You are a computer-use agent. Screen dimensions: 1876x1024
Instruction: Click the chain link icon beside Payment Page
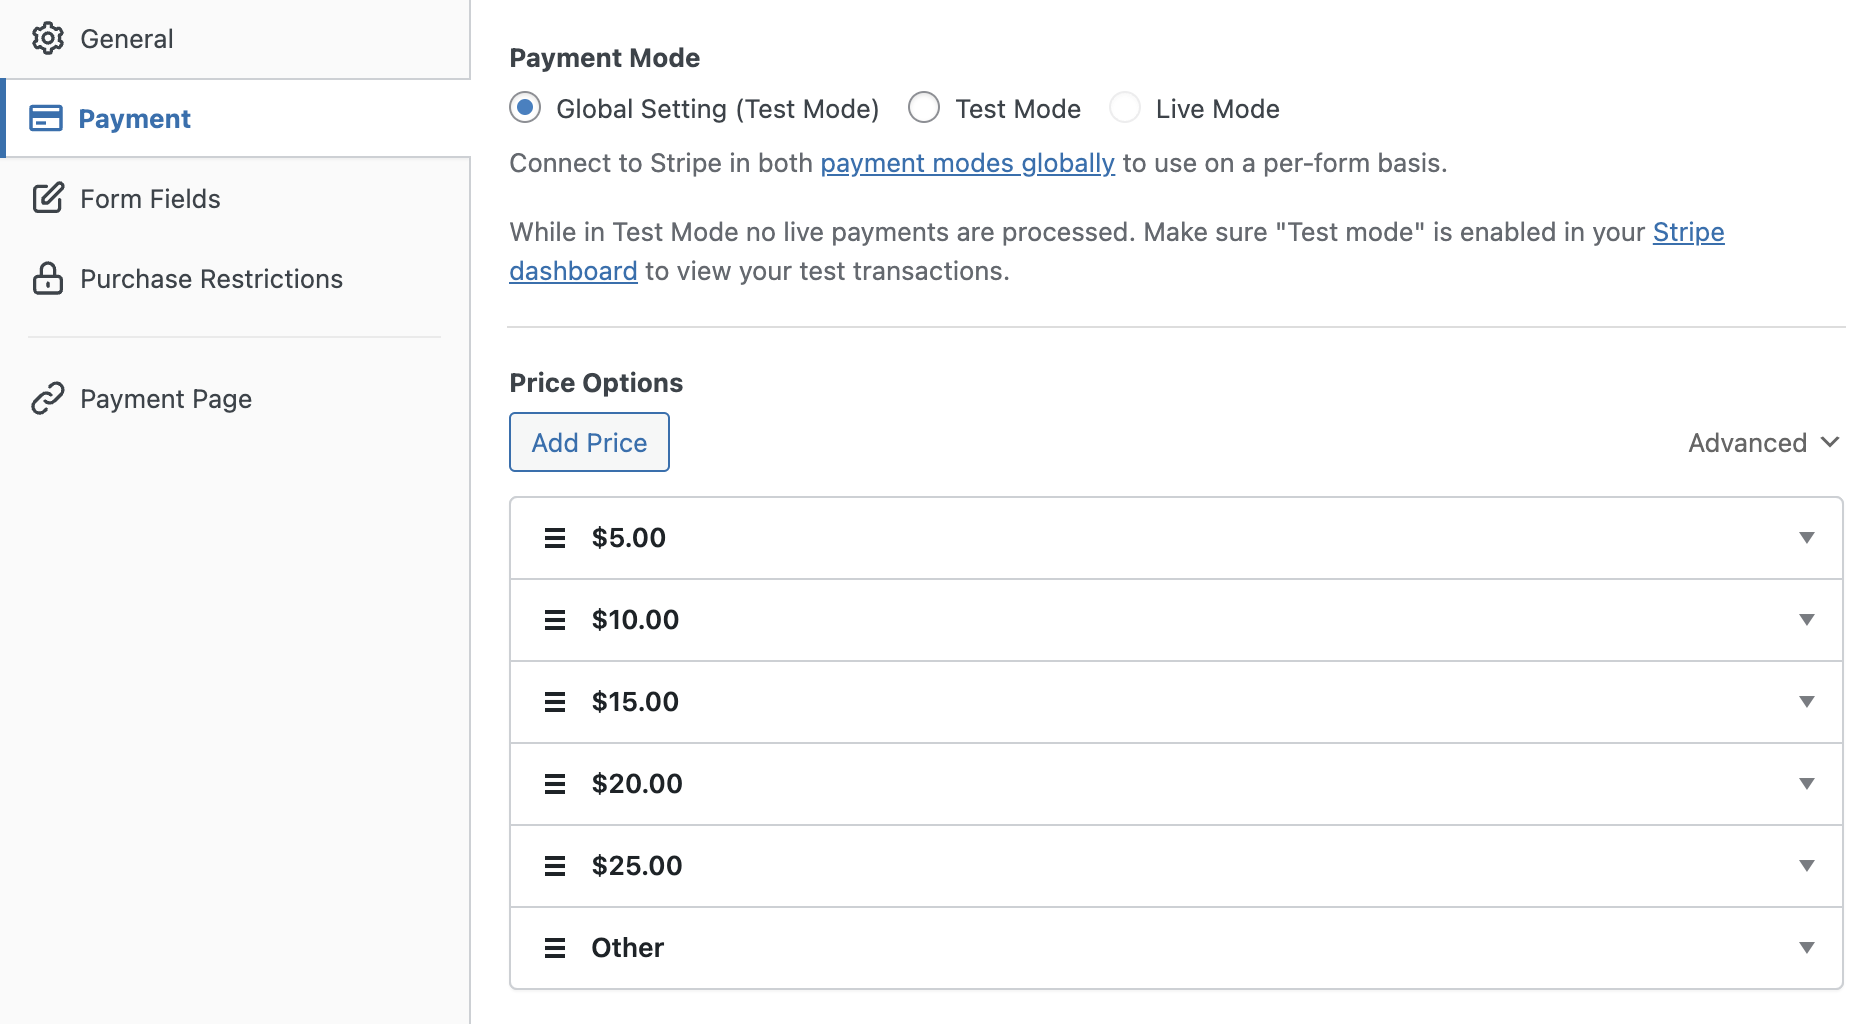click(48, 398)
